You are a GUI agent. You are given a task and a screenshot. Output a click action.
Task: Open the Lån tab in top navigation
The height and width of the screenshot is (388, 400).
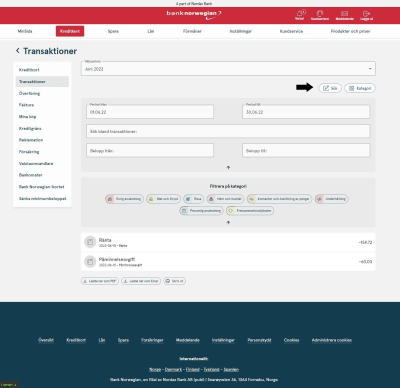pos(151,31)
